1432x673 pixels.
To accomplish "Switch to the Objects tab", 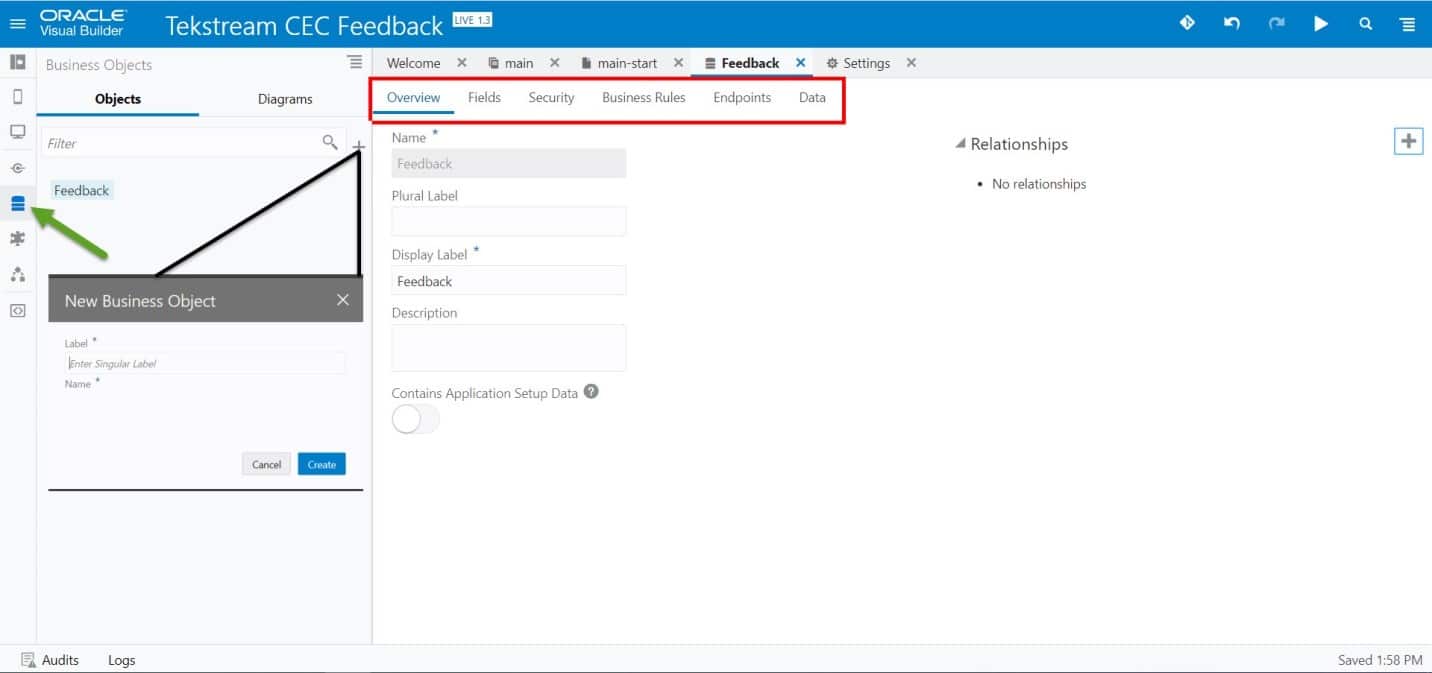I will 118,98.
